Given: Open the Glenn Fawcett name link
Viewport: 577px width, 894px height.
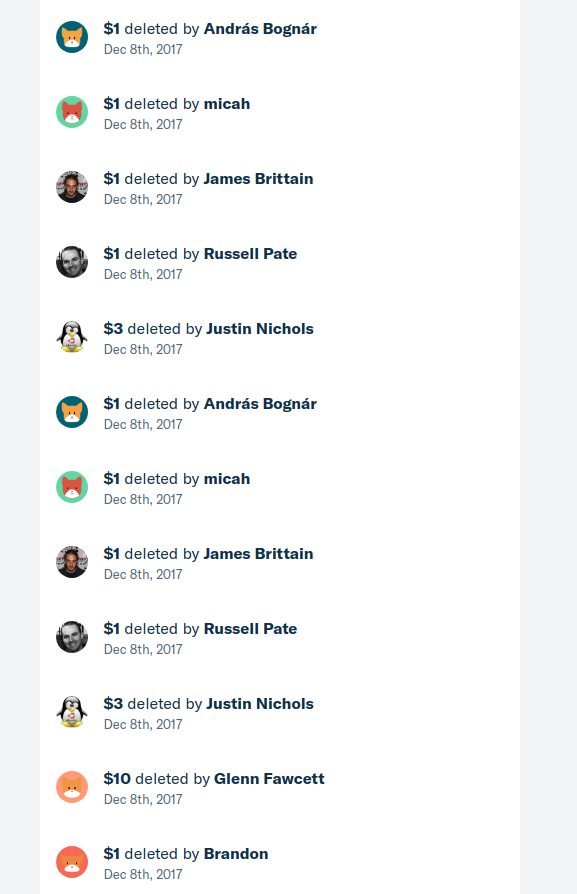Looking at the screenshot, I should (269, 779).
